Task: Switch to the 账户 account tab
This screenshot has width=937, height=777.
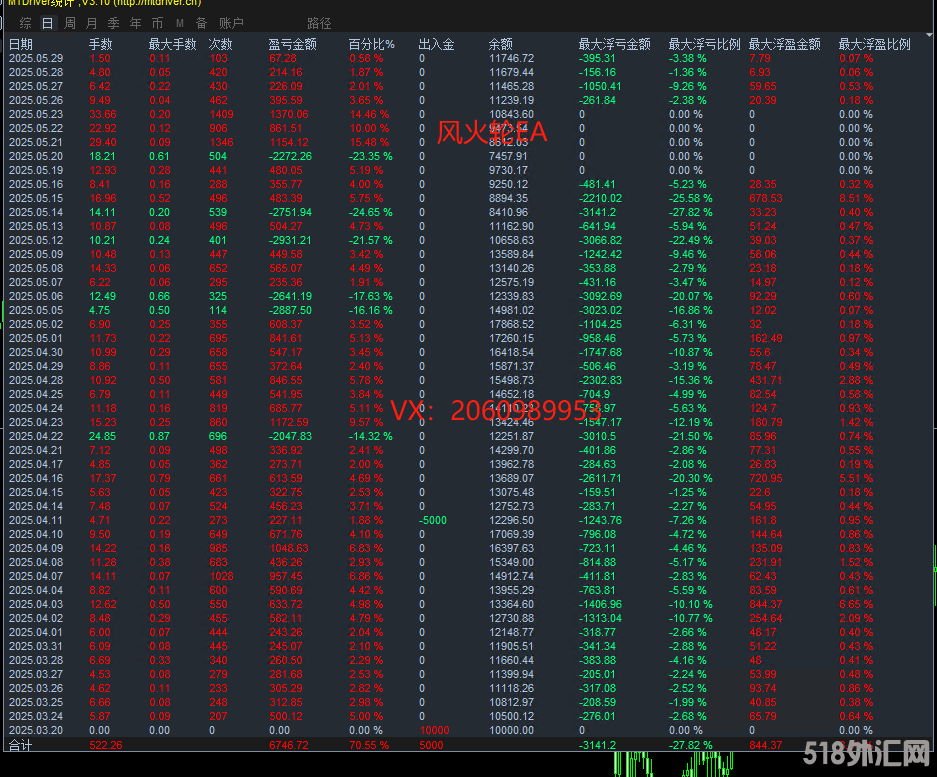Action: tap(231, 22)
